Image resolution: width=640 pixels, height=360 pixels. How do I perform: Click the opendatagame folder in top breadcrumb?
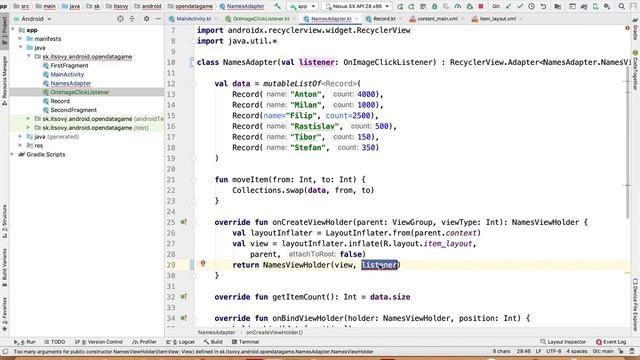click(191, 6)
